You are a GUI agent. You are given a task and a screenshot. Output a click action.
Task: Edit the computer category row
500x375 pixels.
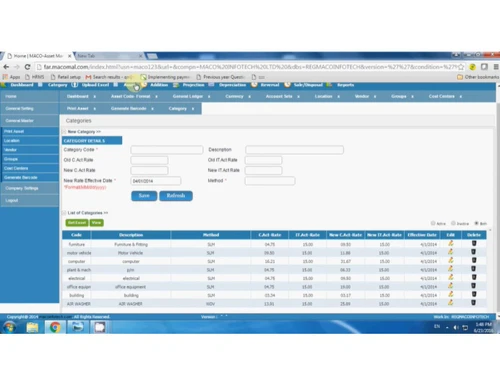click(450, 260)
